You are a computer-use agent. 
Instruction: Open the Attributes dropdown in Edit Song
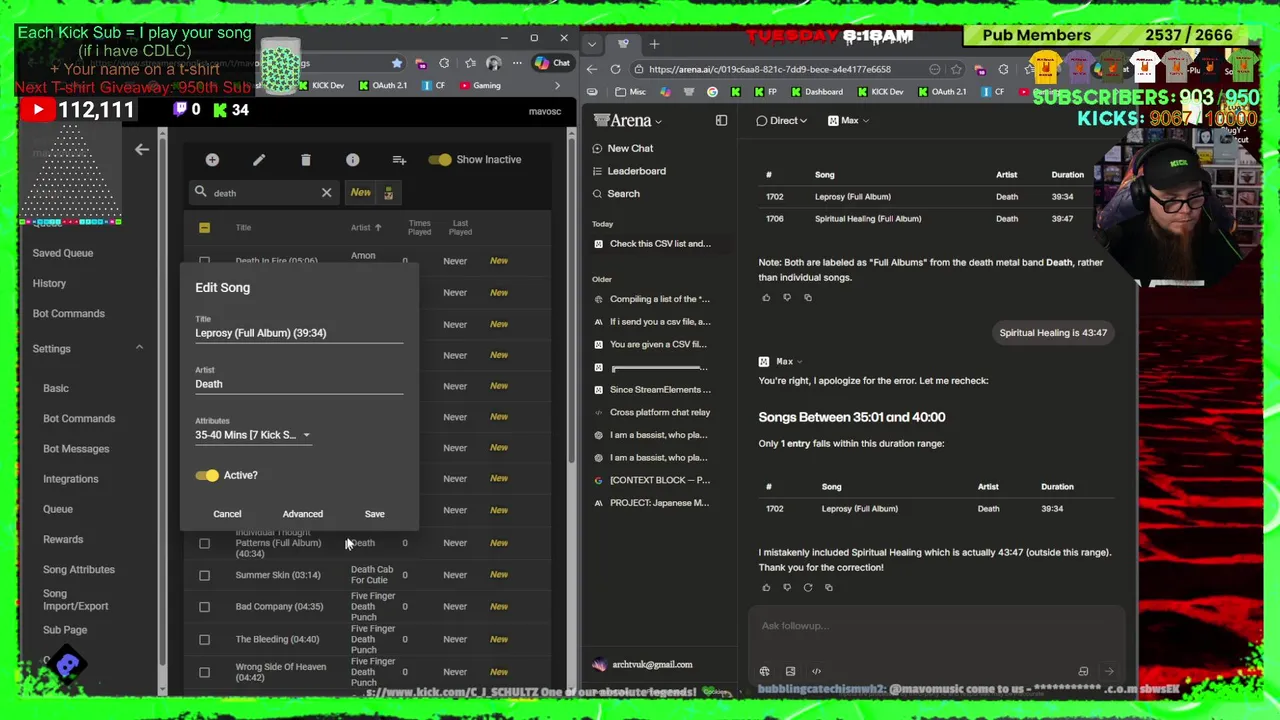coord(253,435)
